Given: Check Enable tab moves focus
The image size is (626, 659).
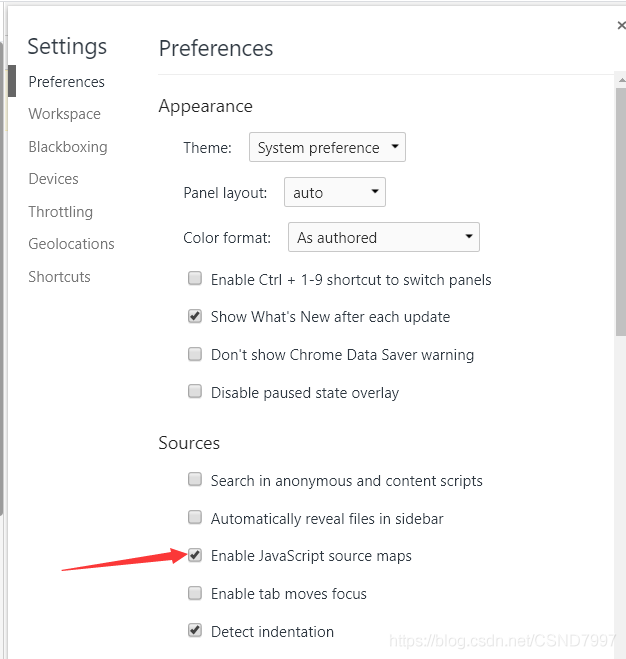Looking at the screenshot, I should [x=195, y=593].
